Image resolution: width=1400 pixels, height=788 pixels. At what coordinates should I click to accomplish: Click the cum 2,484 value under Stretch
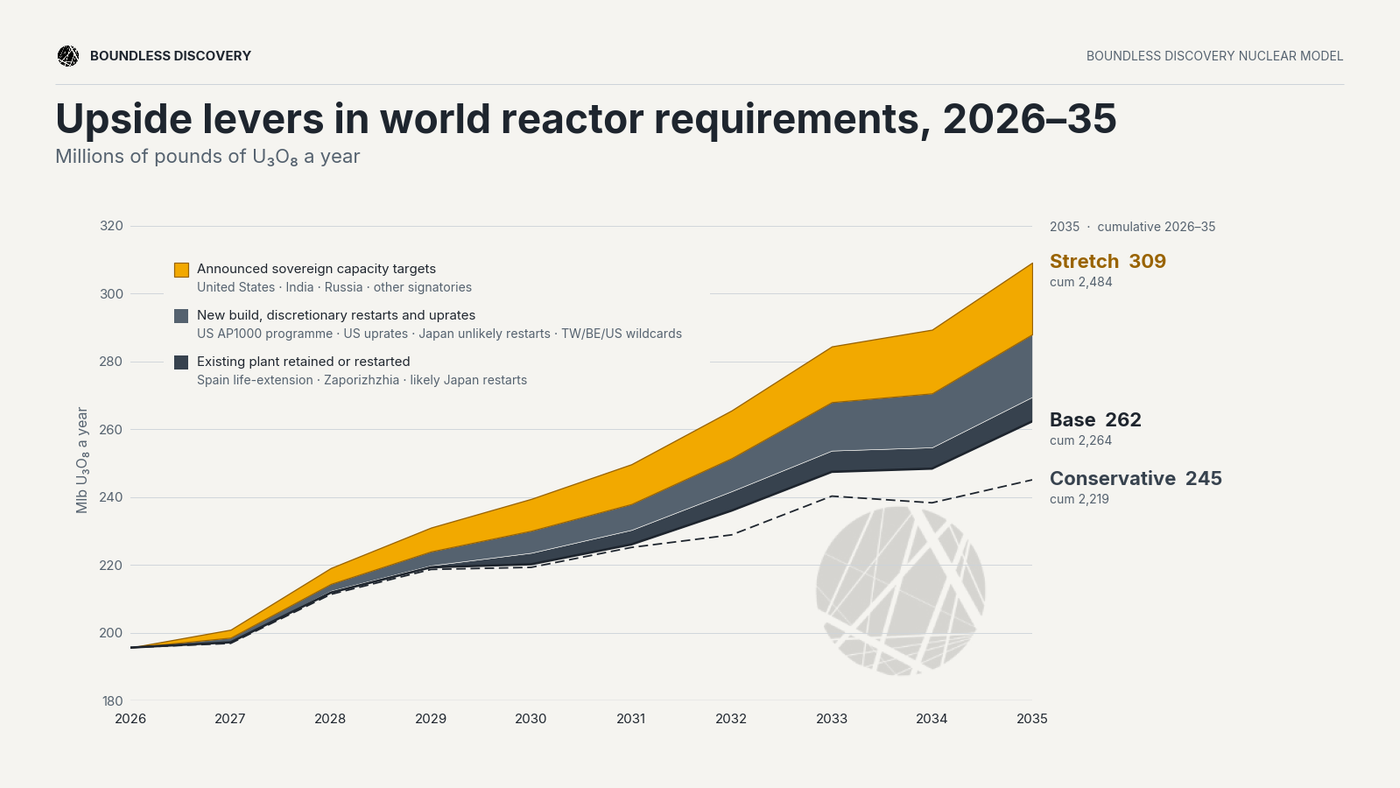pos(1081,282)
